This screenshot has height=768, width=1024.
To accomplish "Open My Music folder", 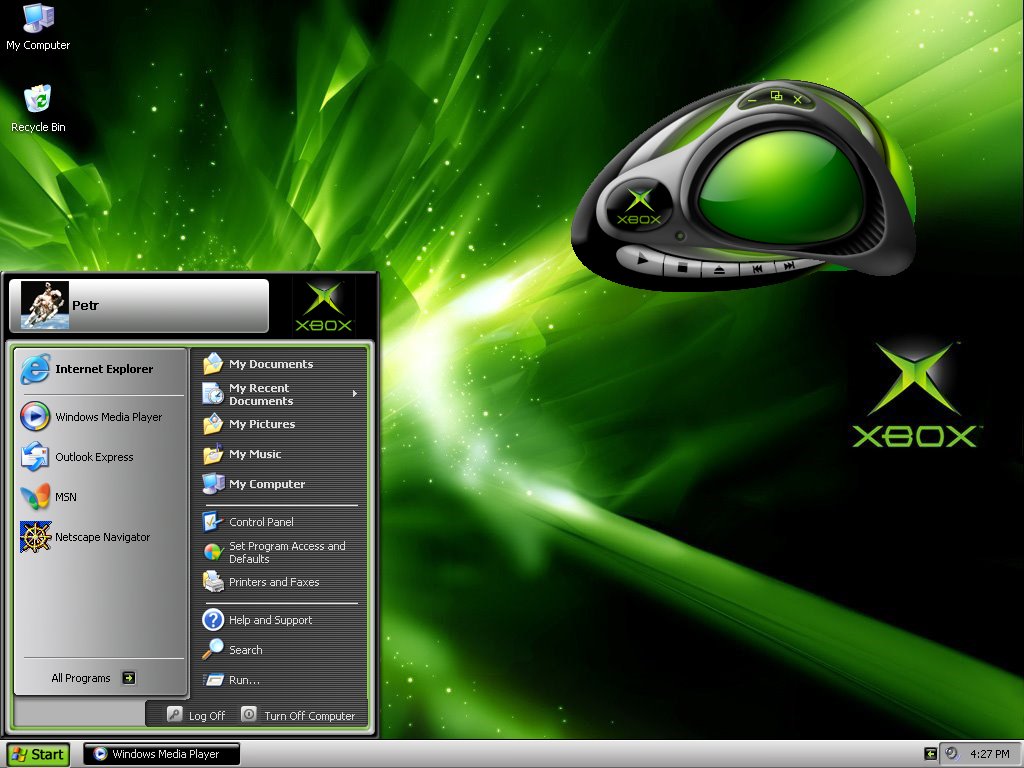I will [280, 454].
